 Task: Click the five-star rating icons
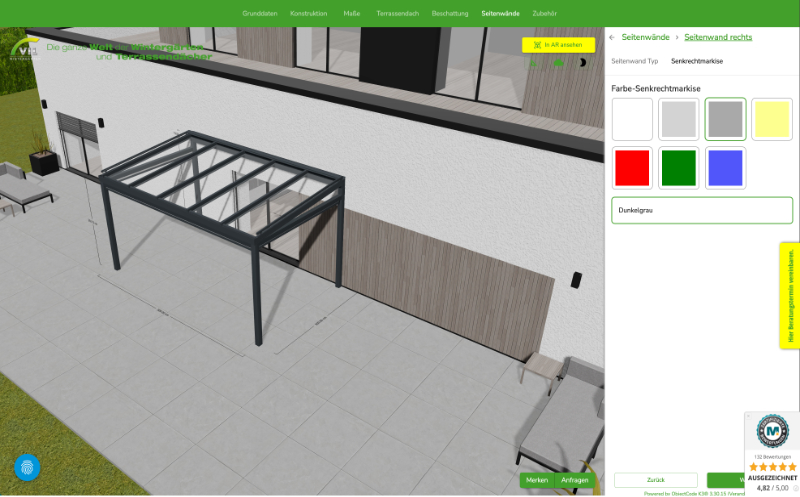[x=772, y=467]
